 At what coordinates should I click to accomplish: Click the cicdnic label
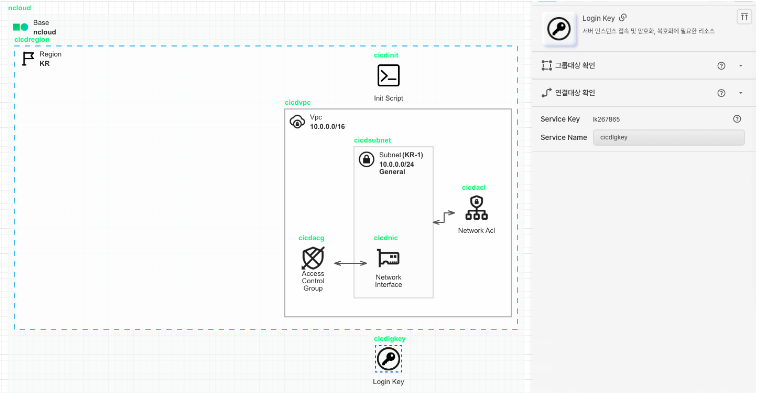pos(386,238)
